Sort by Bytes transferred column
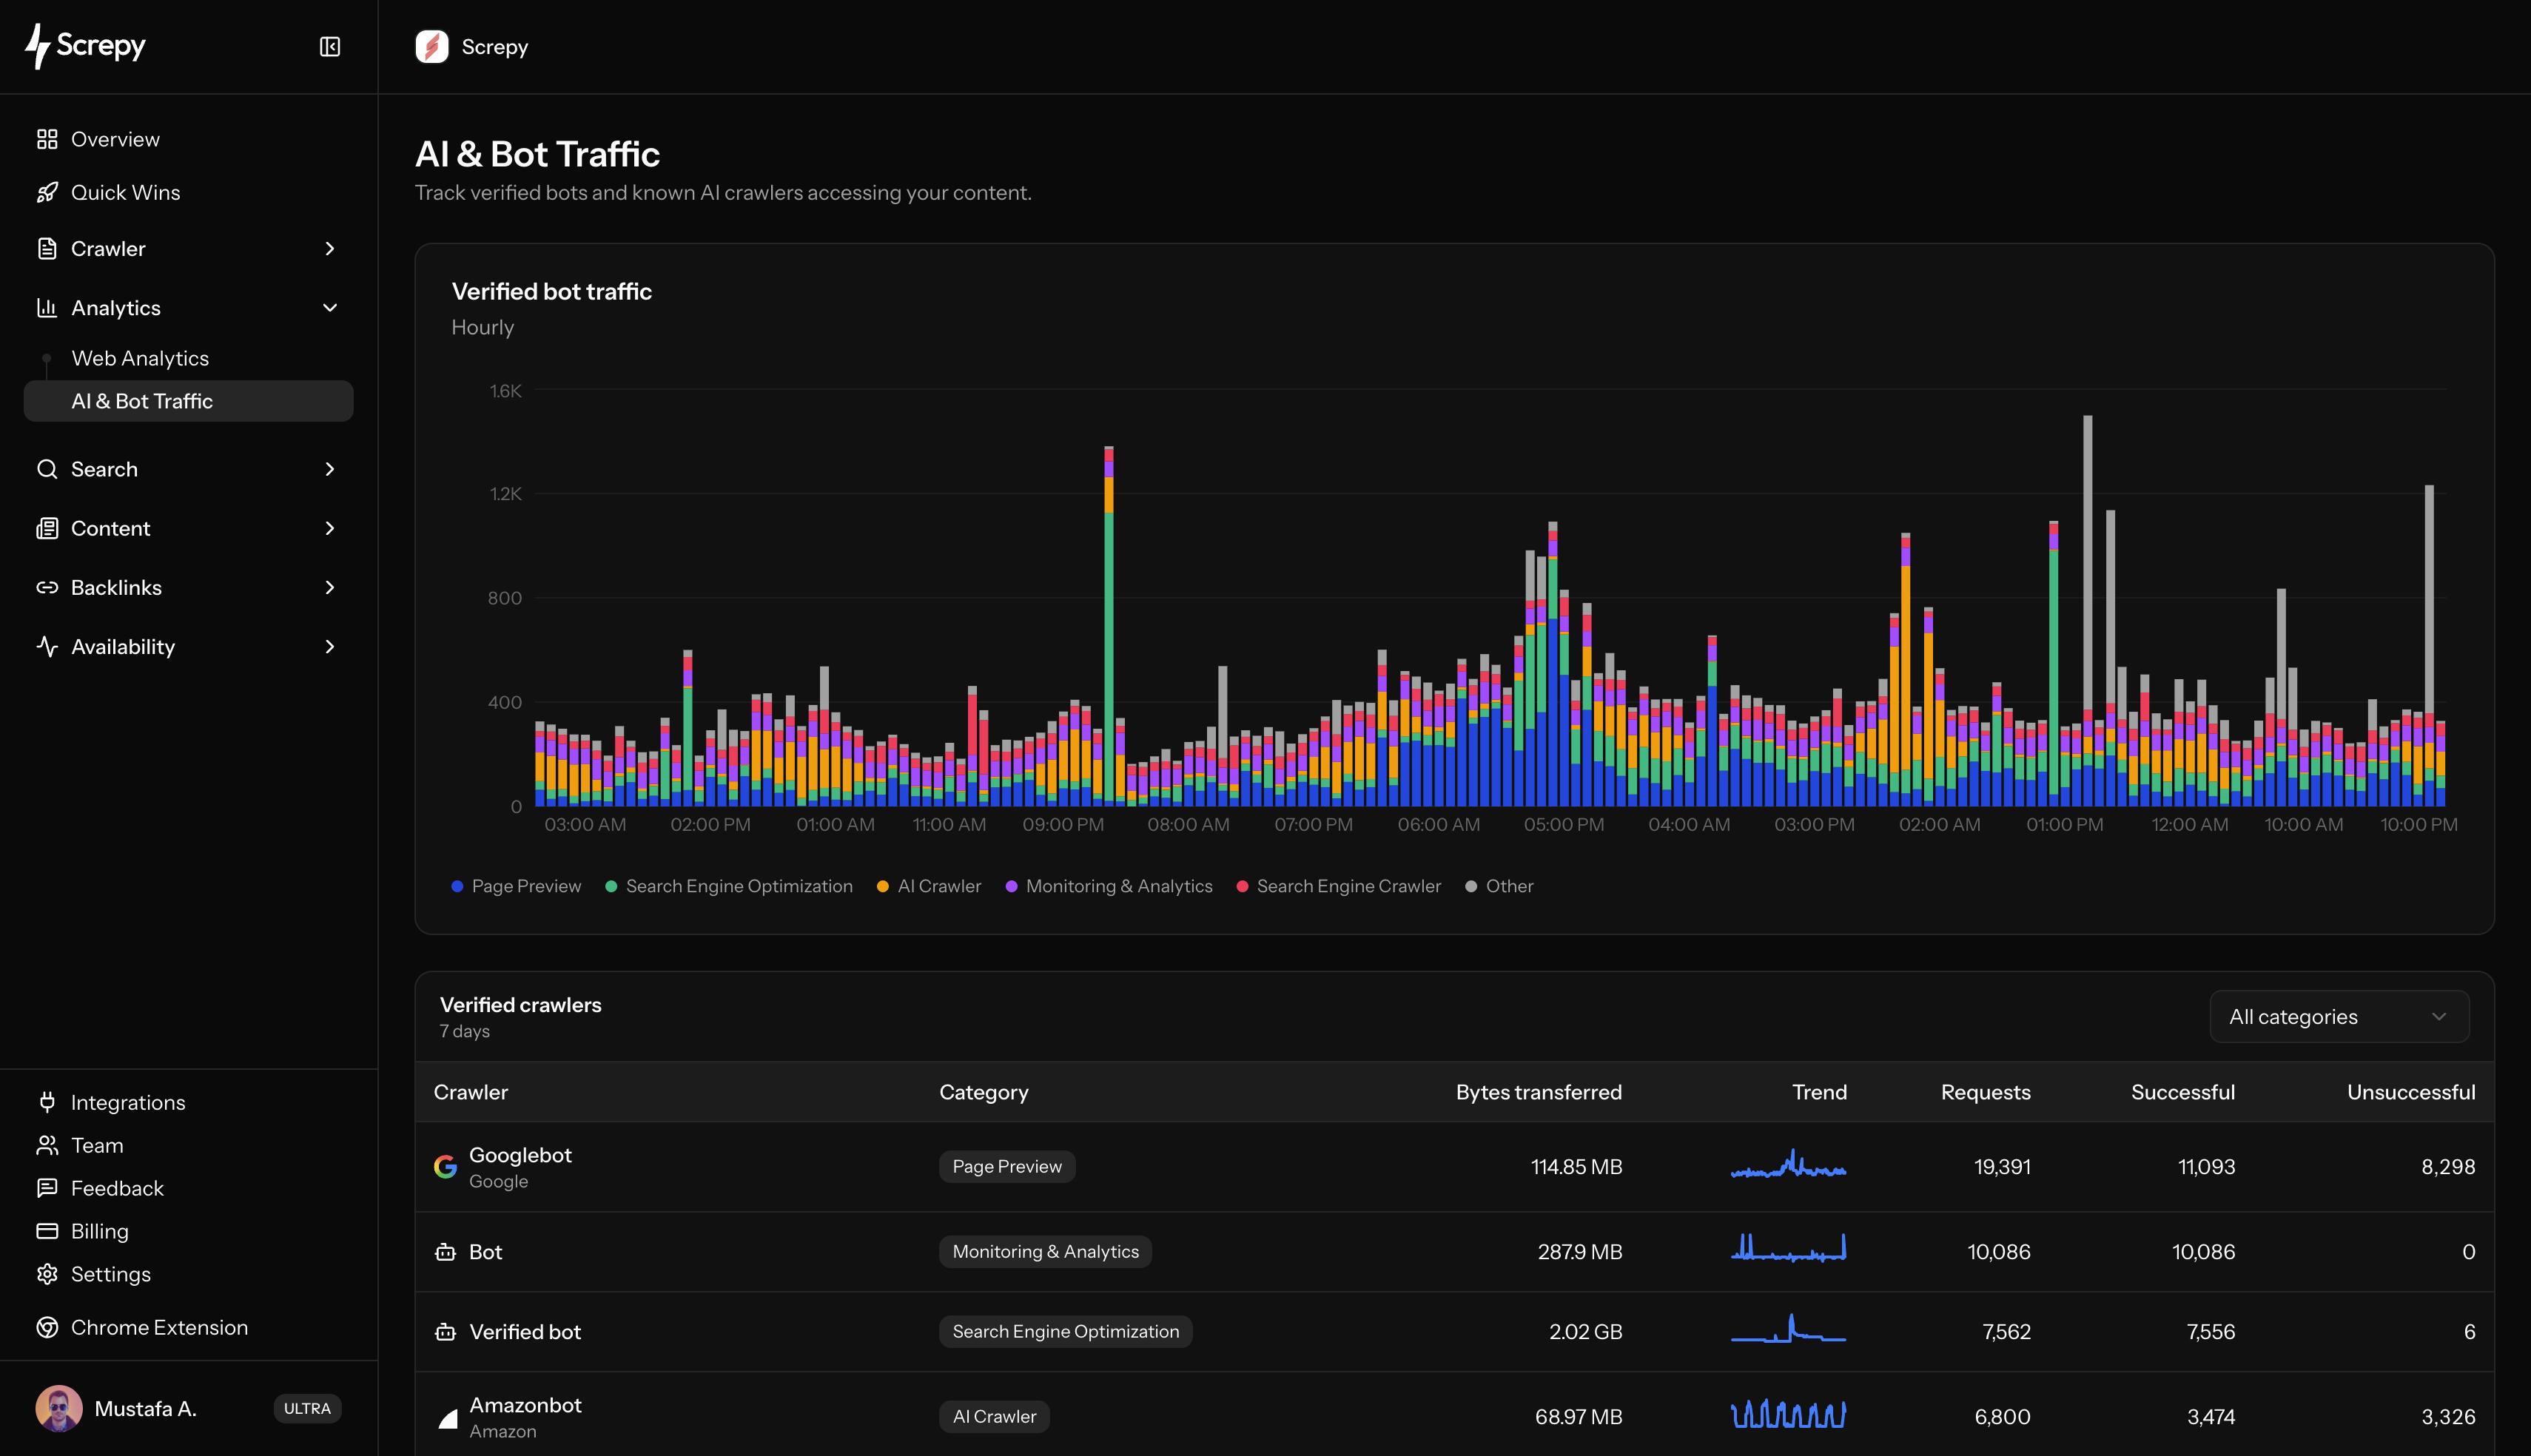The width and height of the screenshot is (2531, 1456). pos(1539,1092)
